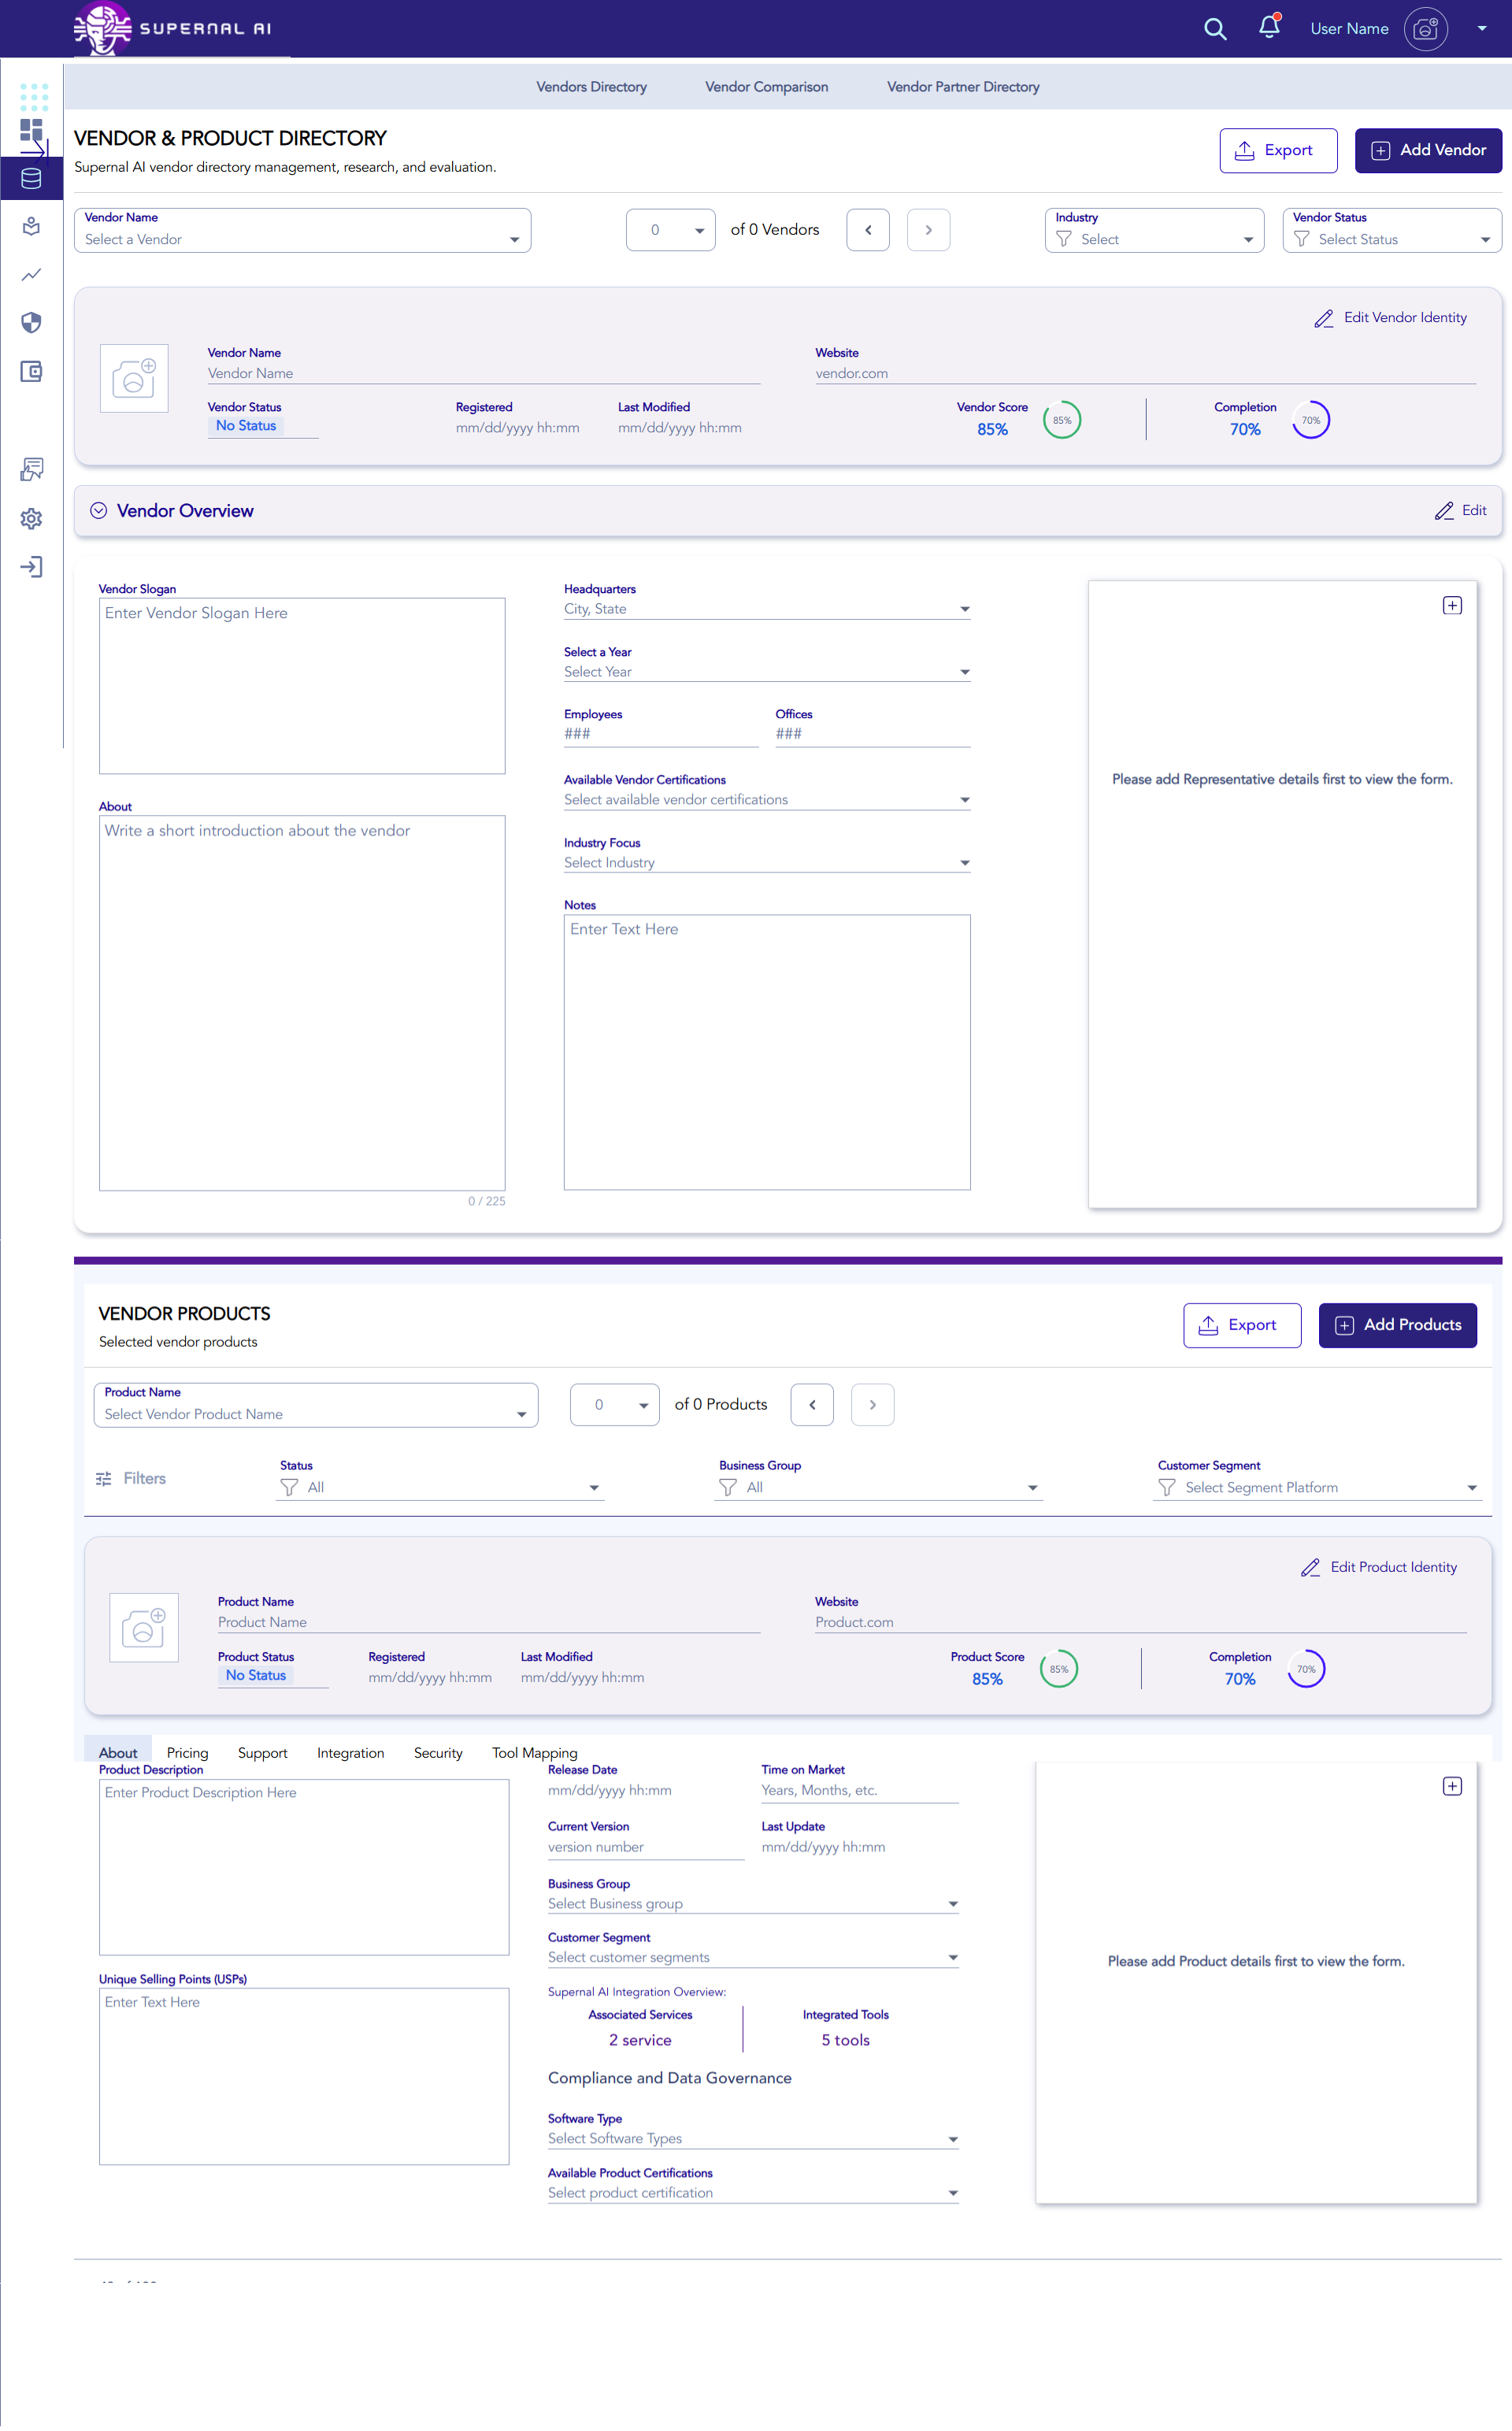Collapse the Vendor Overview section
This screenshot has height=2431, width=1512.
(x=98, y=511)
